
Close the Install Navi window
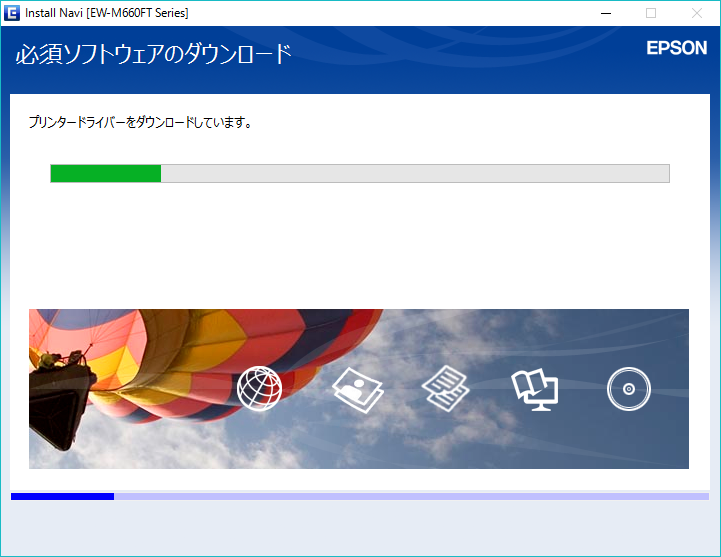pyautogui.click(x=697, y=13)
